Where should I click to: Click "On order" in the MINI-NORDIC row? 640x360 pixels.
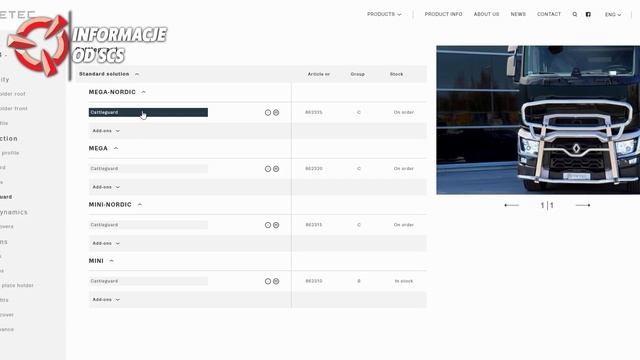(x=404, y=225)
